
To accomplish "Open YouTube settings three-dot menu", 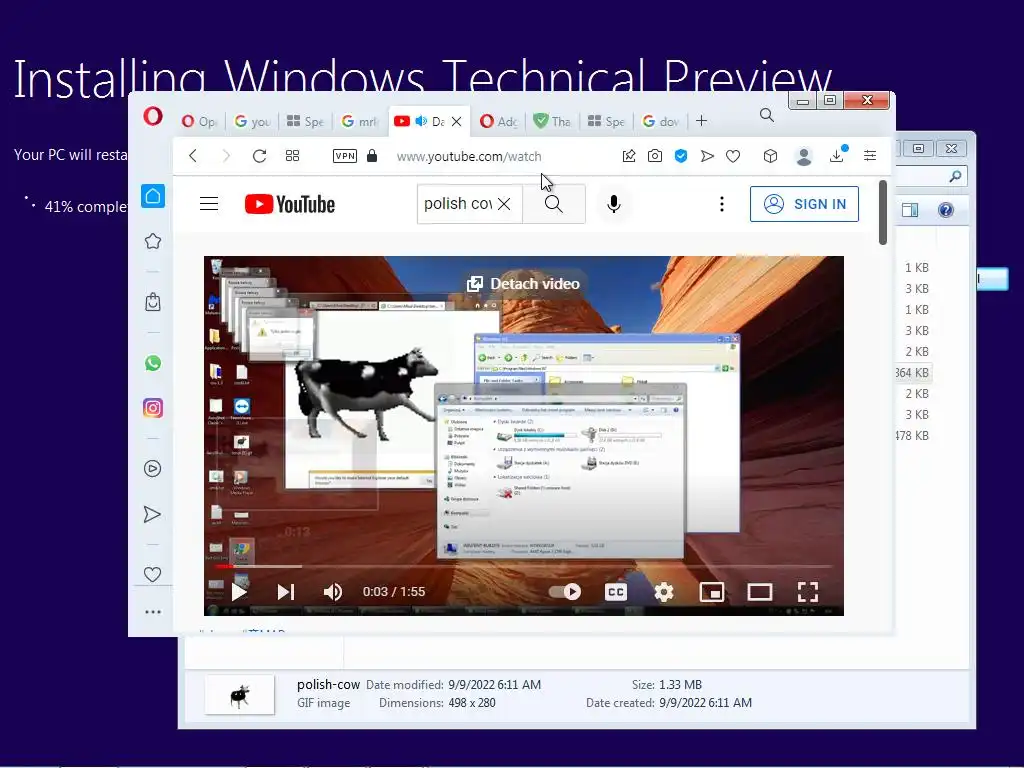I will click(x=722, y=204).
